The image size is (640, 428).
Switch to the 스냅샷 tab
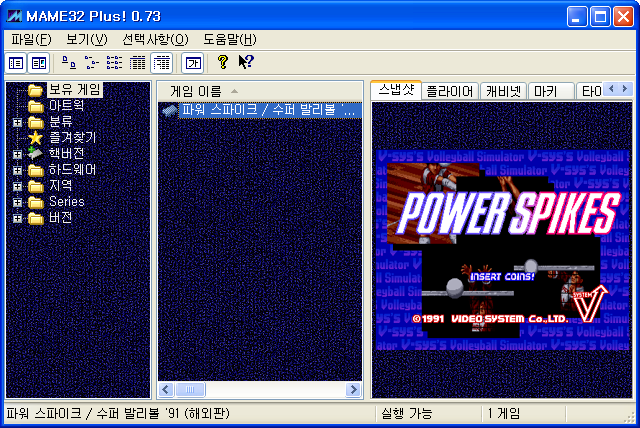click(x=396, y=90)
